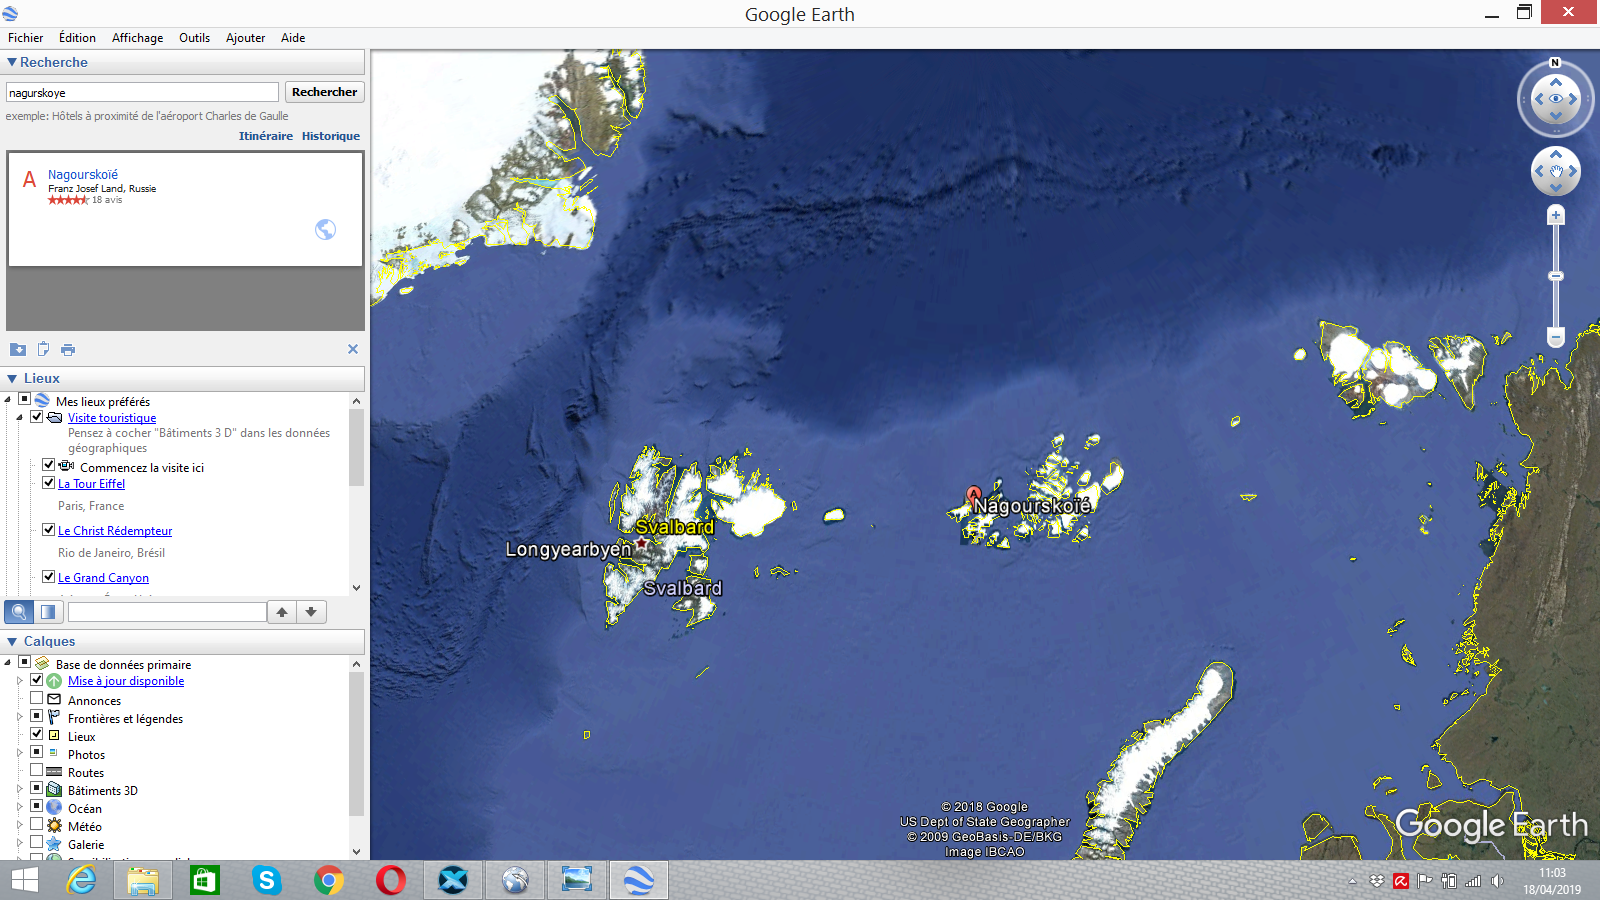Open the Ajouter menu
1600x900 pixels.
click(245, 38)
